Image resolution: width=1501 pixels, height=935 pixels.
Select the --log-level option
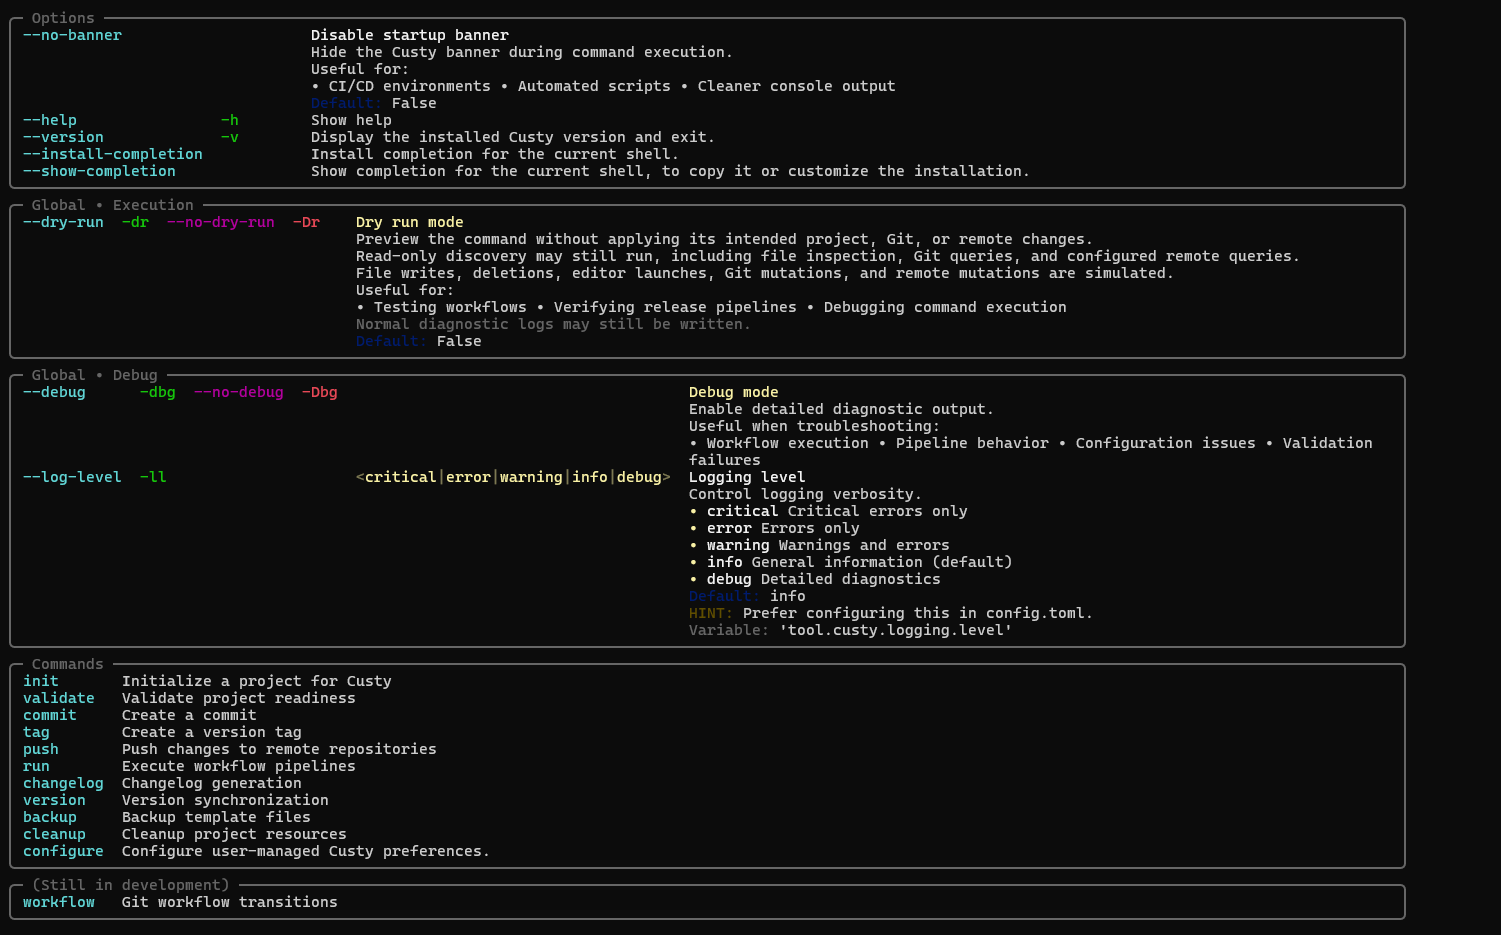(x=72, y=477)
